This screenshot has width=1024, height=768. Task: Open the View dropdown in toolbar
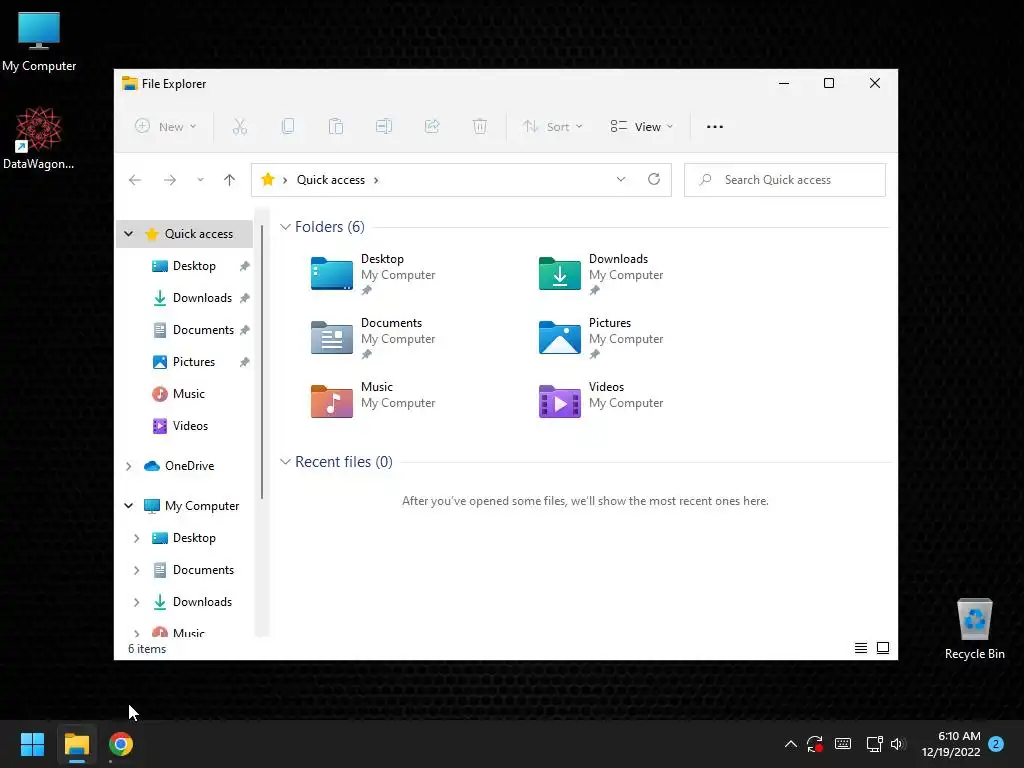click(641, 127)
